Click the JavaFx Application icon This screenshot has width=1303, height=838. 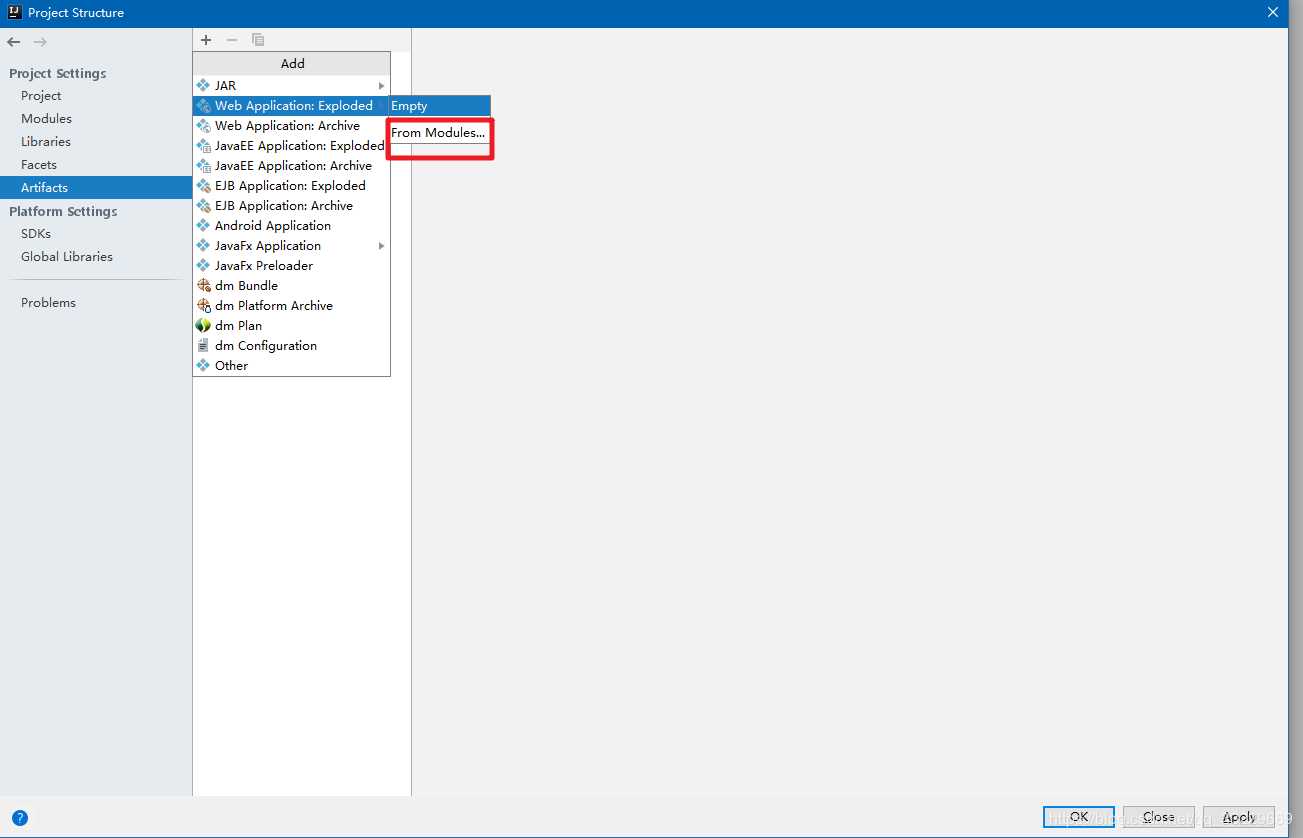pos(204,246)
